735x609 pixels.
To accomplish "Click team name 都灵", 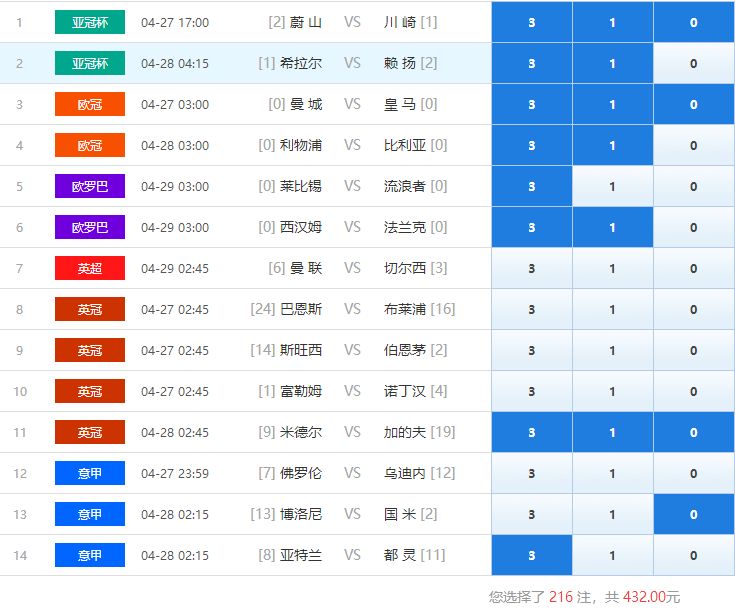I will tap(400, 556).
